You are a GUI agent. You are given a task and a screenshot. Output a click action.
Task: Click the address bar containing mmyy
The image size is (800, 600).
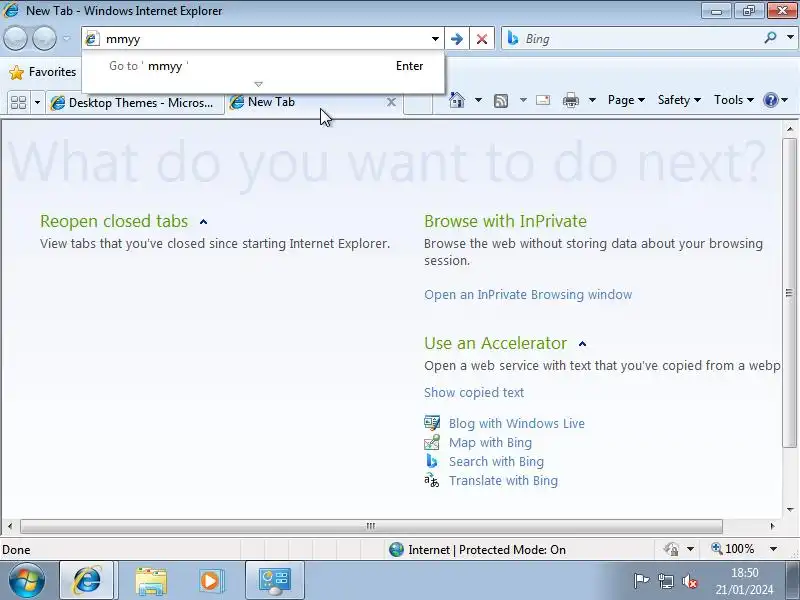[x=265, y=39]
